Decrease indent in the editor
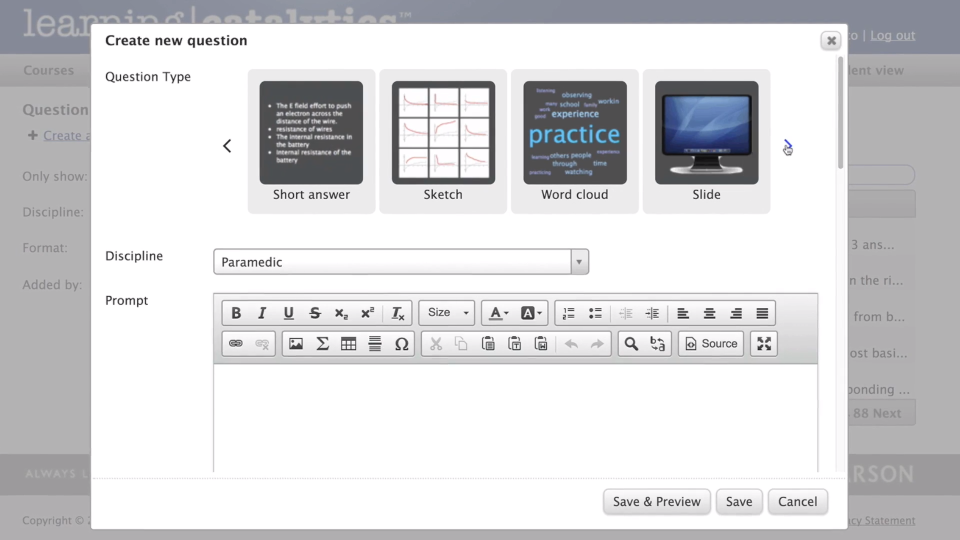This screenshot has width=960, height=540. pos(626,313)
